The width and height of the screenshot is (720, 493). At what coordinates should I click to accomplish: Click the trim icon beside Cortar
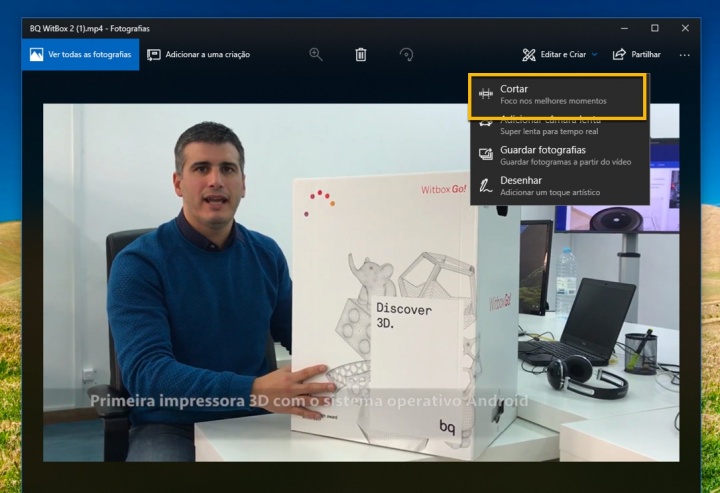point(486,94)
